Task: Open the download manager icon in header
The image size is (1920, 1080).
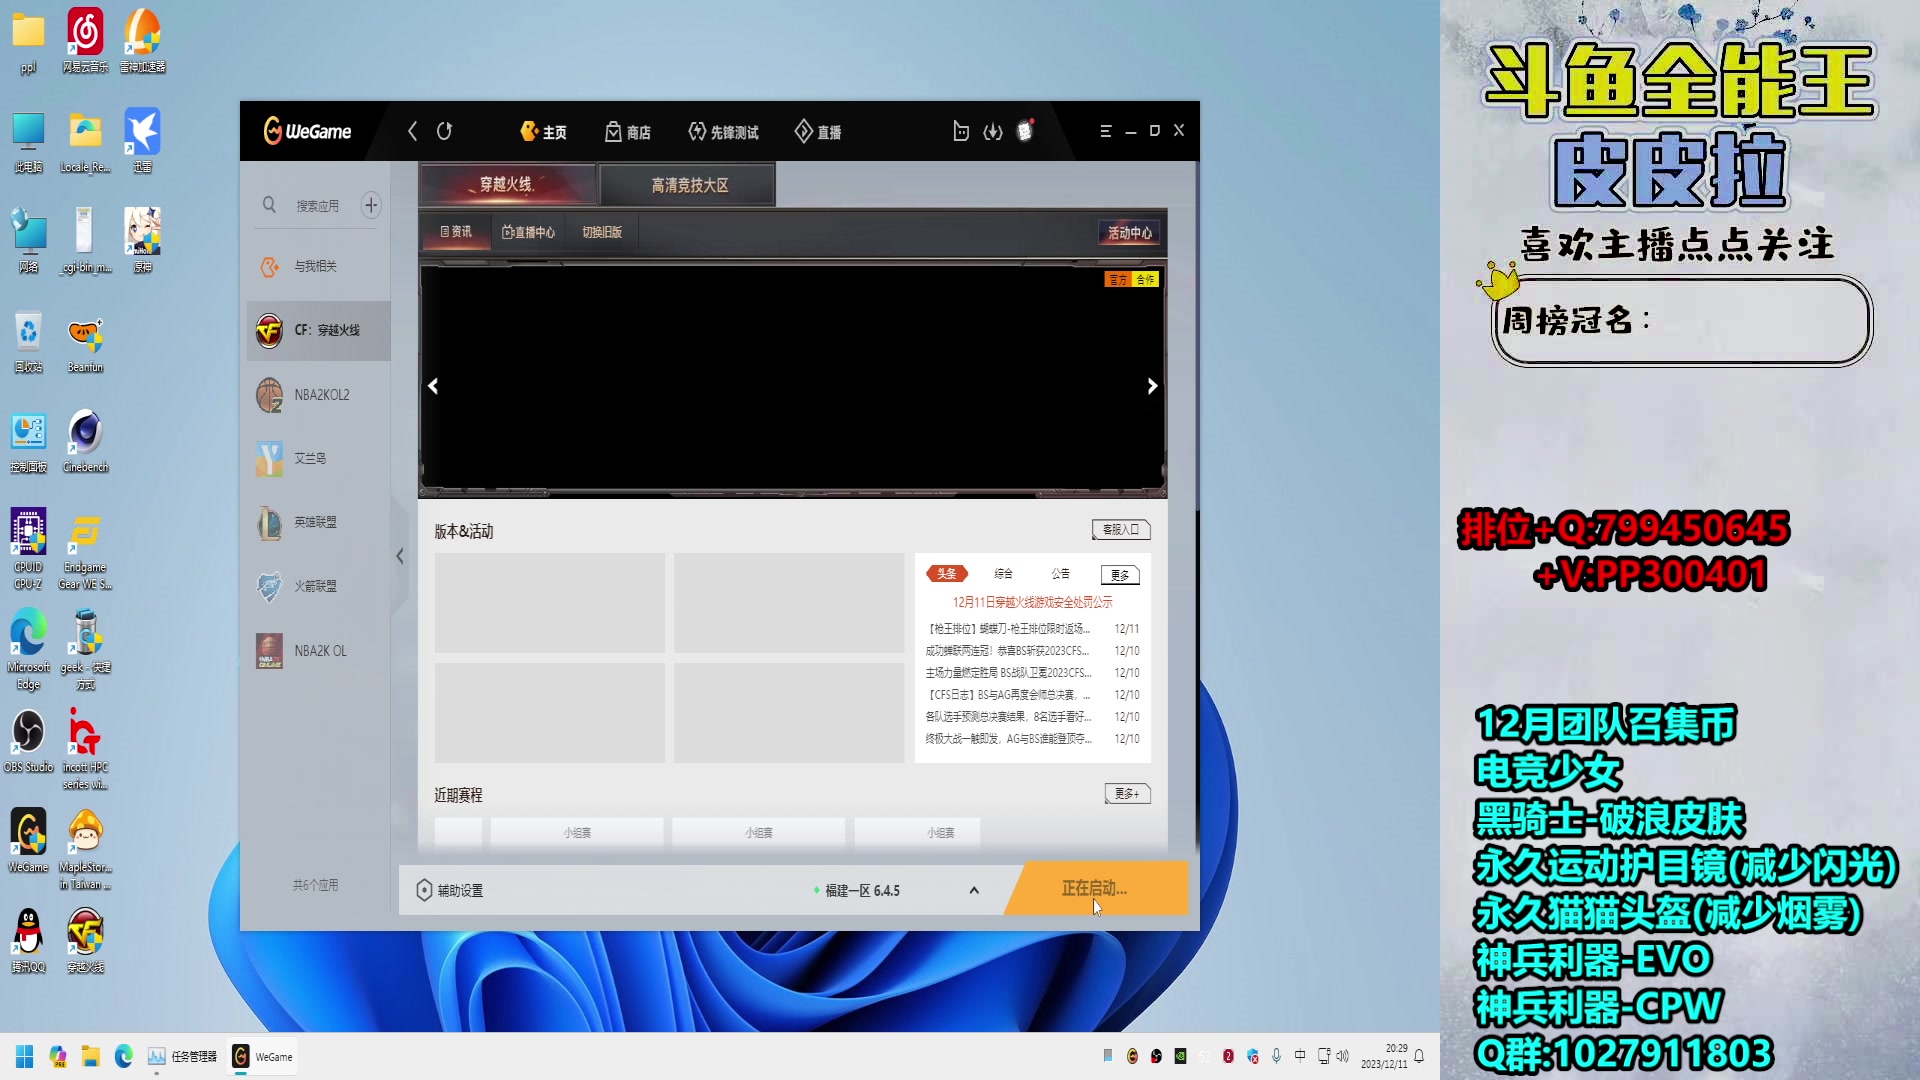Action: click(992, 131)
